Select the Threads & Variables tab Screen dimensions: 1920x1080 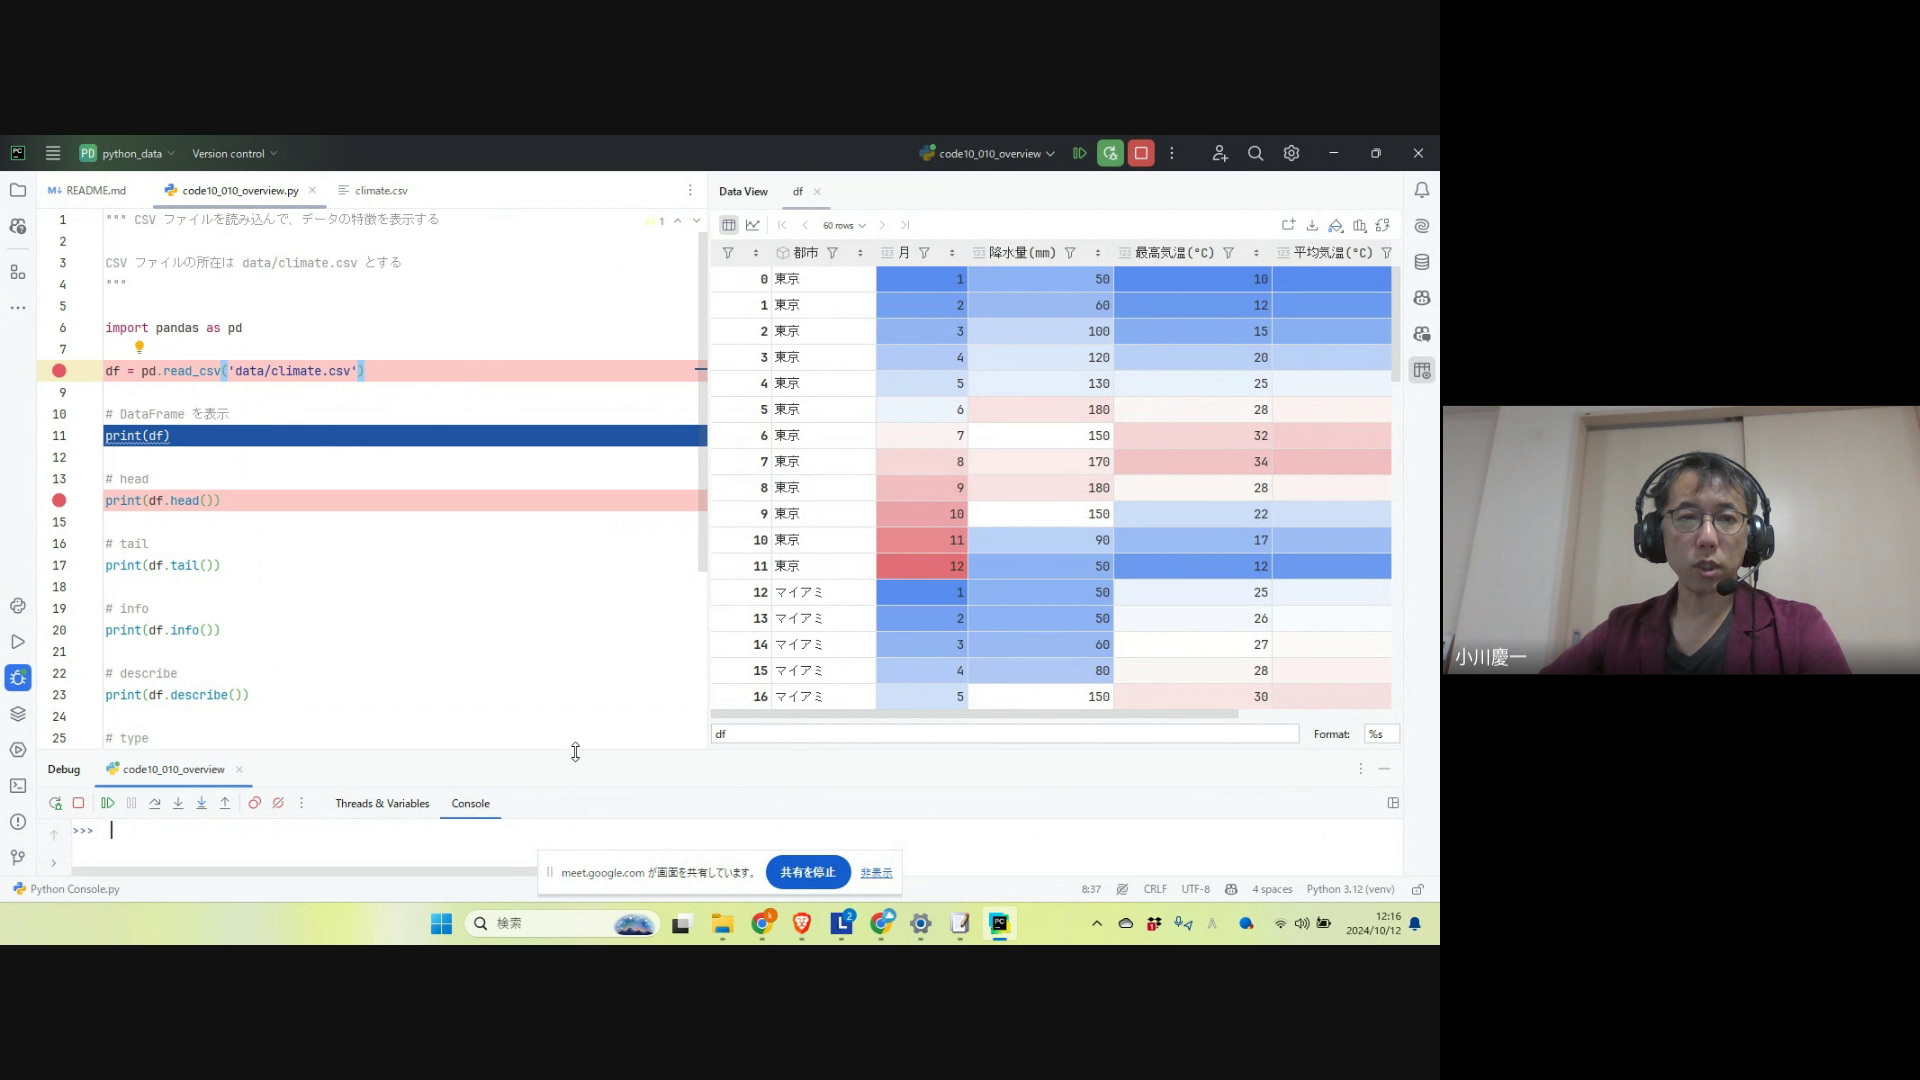point(382,803)
